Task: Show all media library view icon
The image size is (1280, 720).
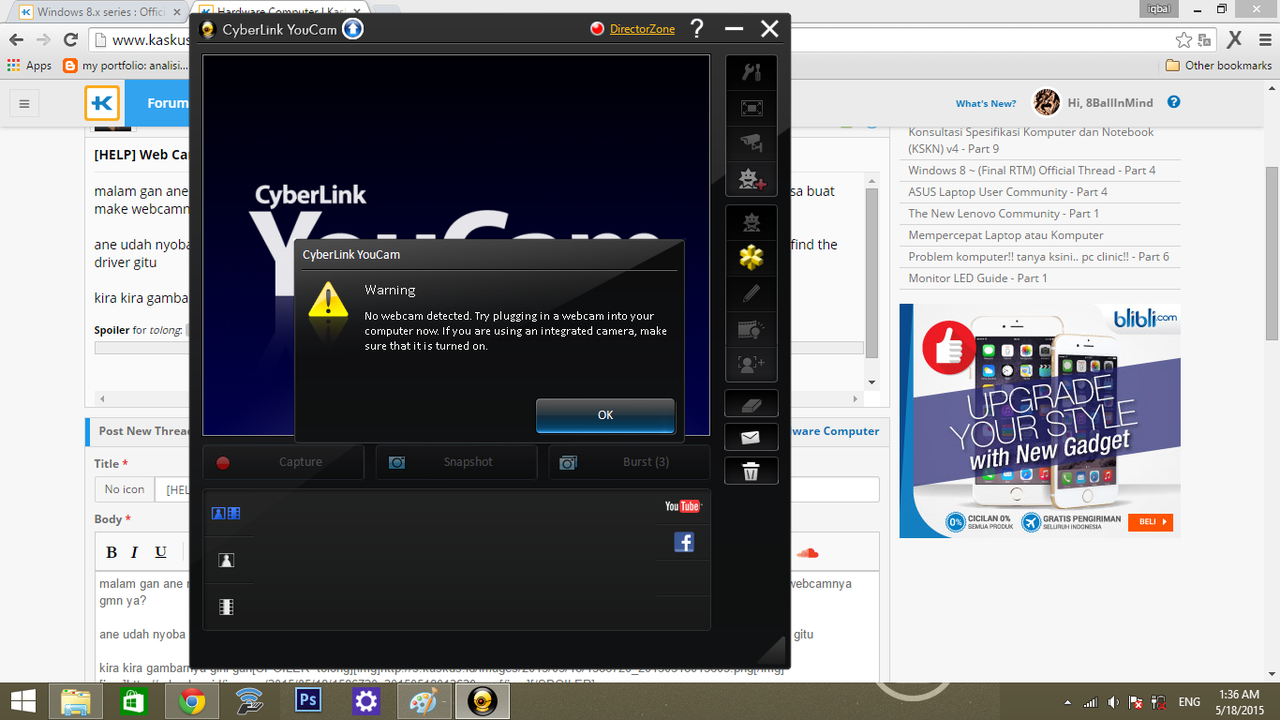Action: 226,513
